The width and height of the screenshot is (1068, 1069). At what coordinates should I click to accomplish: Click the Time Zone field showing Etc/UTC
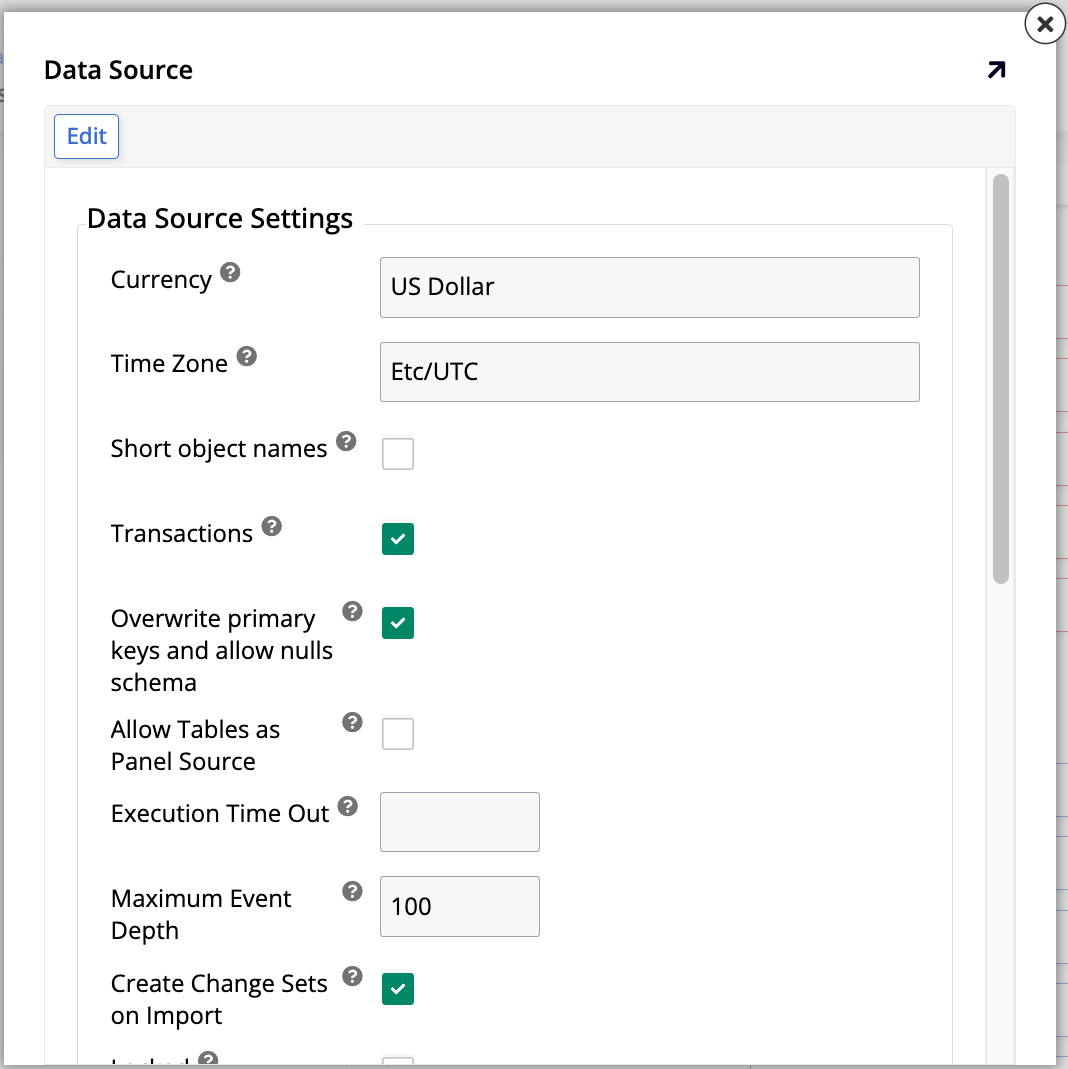[650, 372]
